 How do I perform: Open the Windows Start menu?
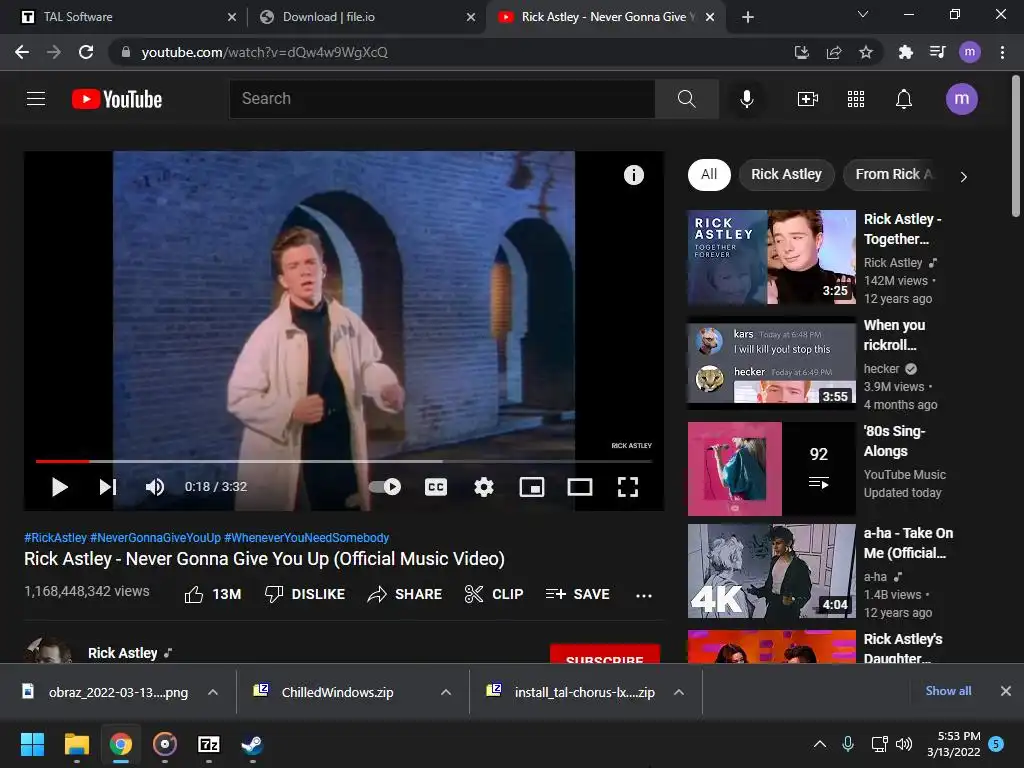point(32,744)
